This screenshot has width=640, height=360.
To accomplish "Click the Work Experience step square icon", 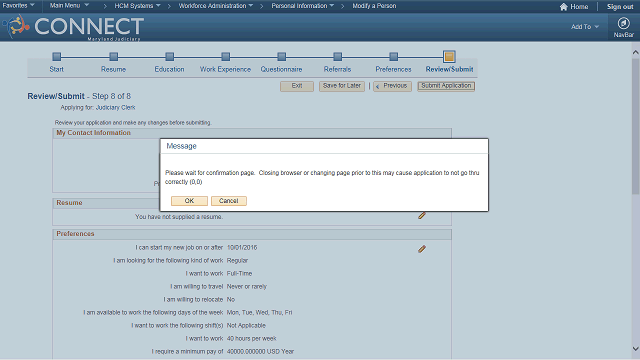I will [x=225, y=56].
